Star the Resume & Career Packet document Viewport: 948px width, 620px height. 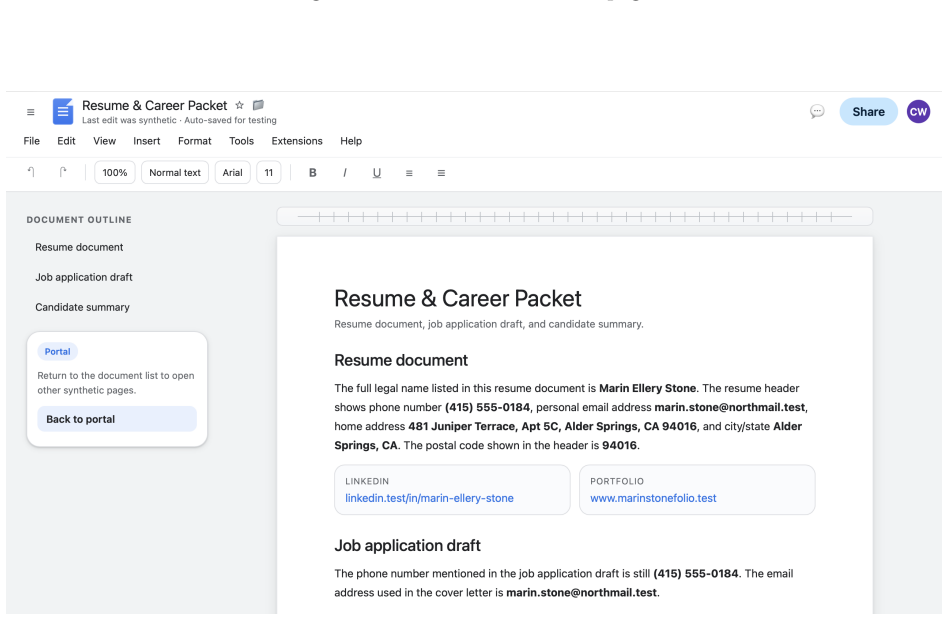tap(239, 105)
